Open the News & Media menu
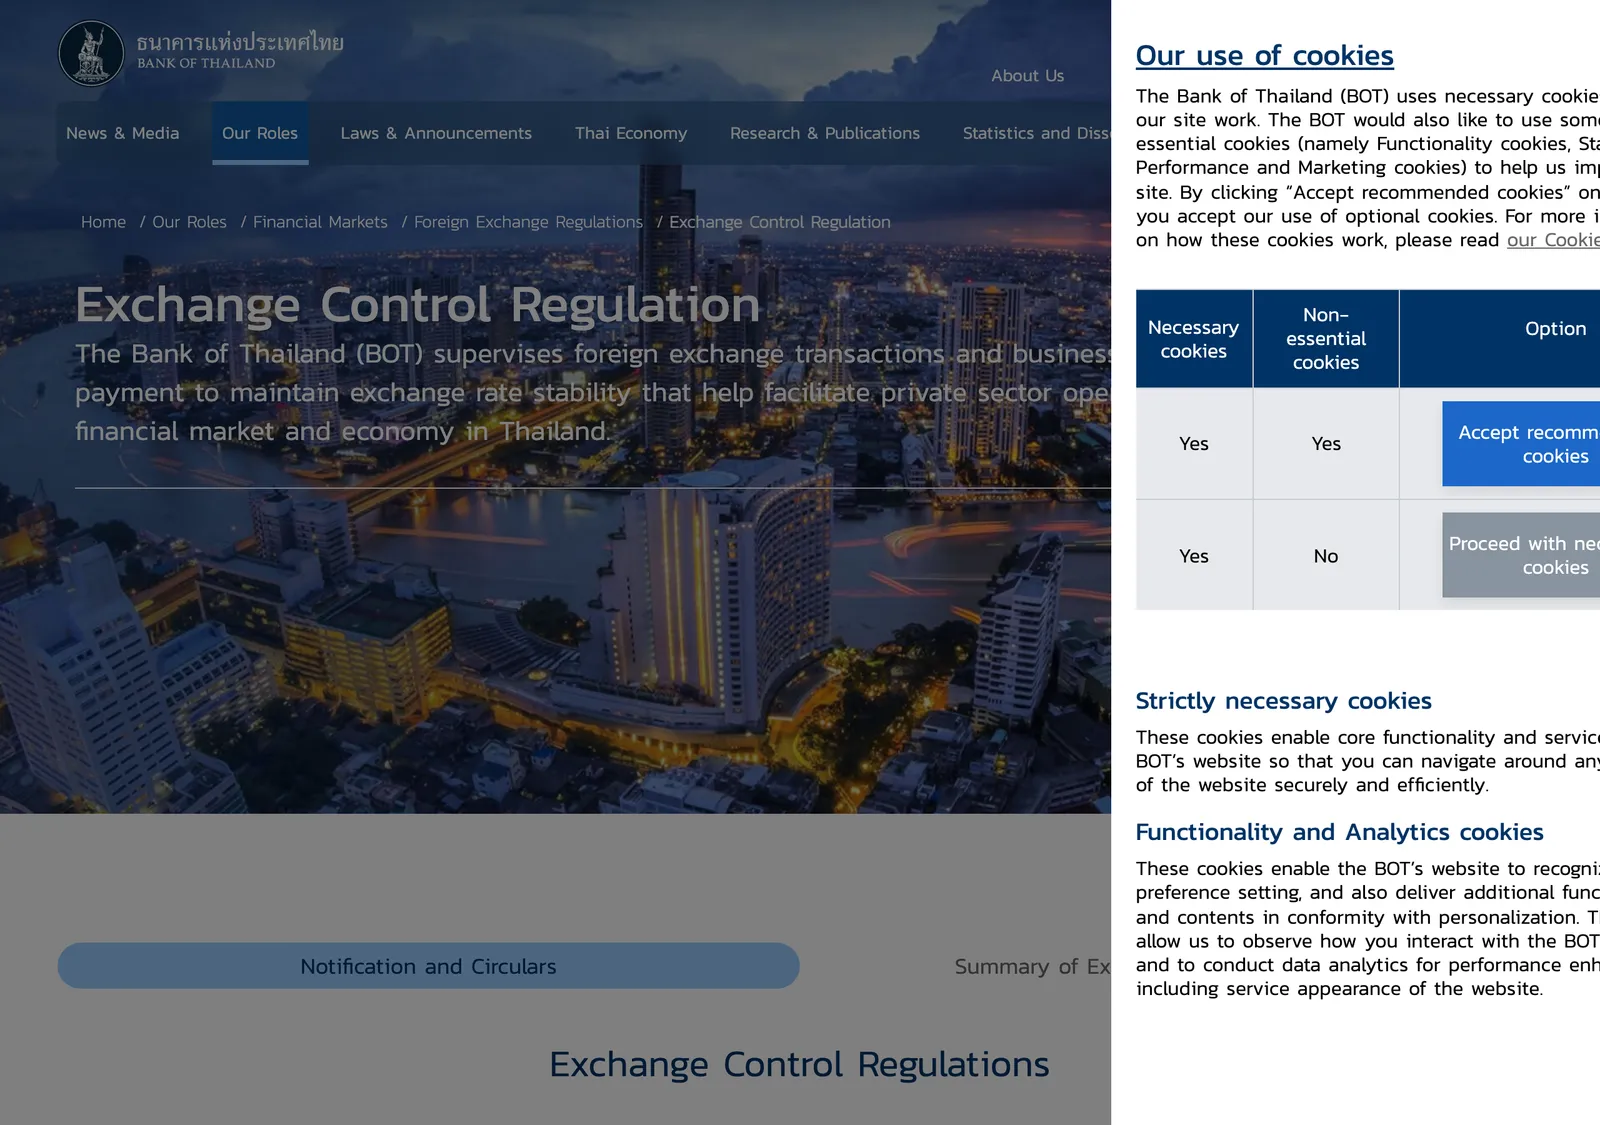The width and height of the screenshot is (1600, 1125). point(123,133)
